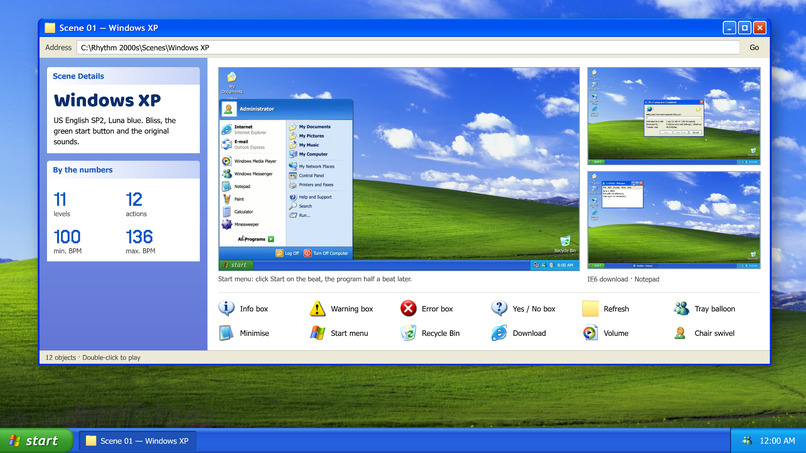Minimize the Scene 01 window
Screen dimensions: 806x453
[729, 28]
